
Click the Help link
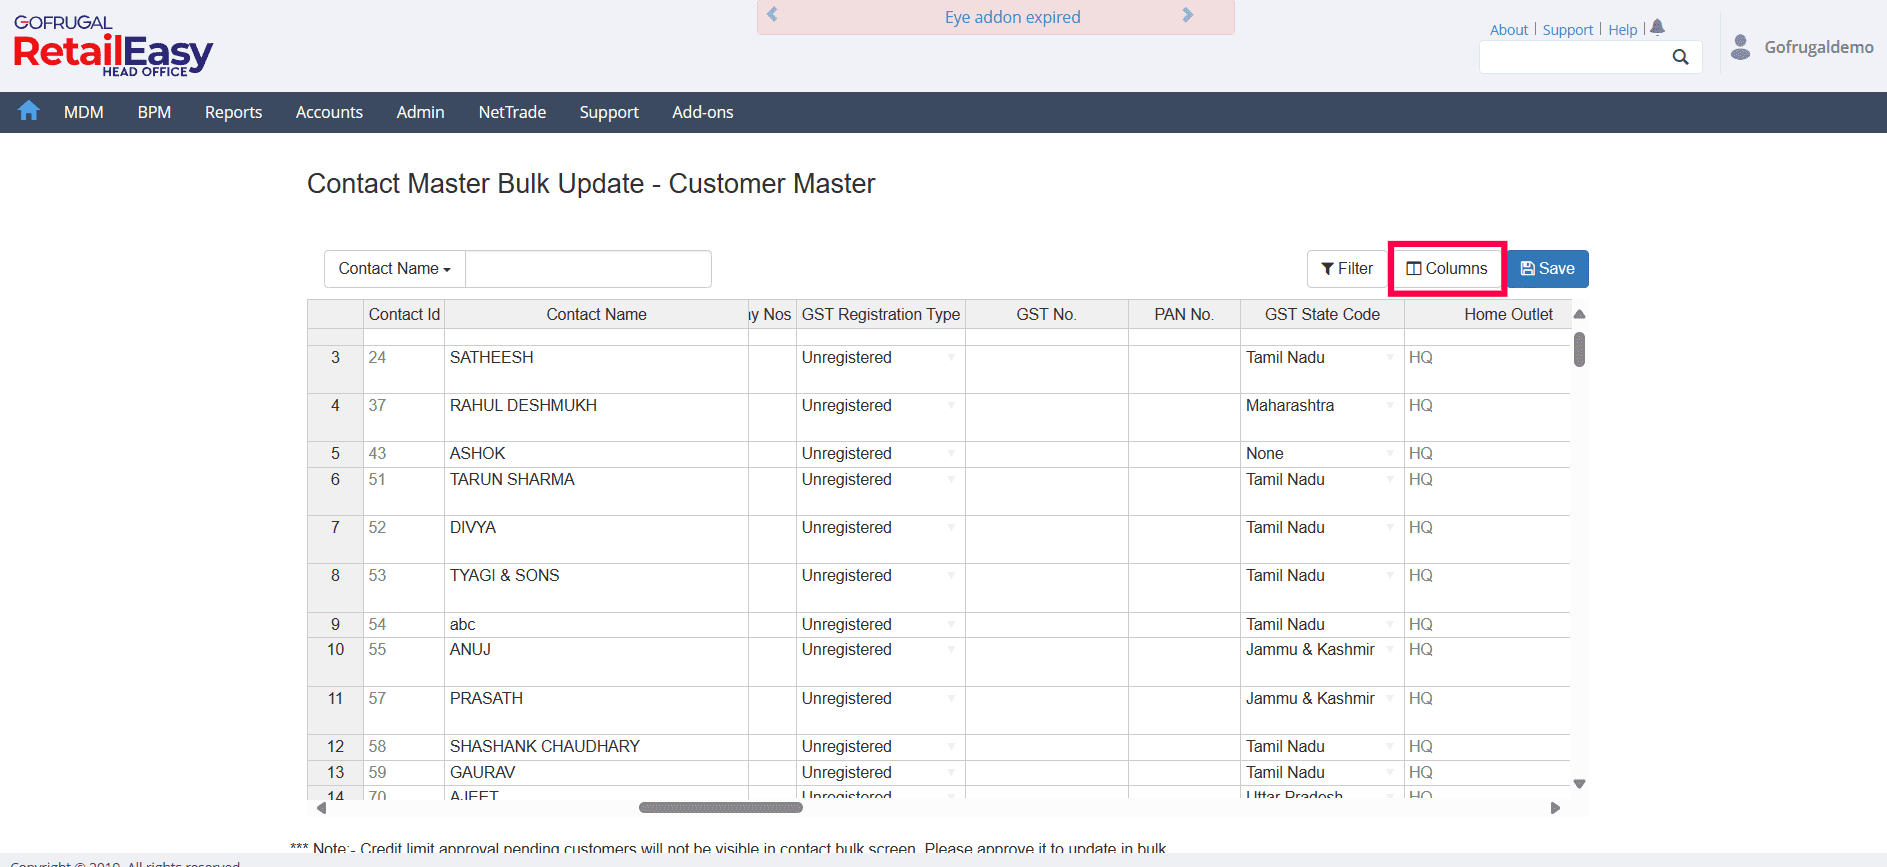coord(1623,30)
